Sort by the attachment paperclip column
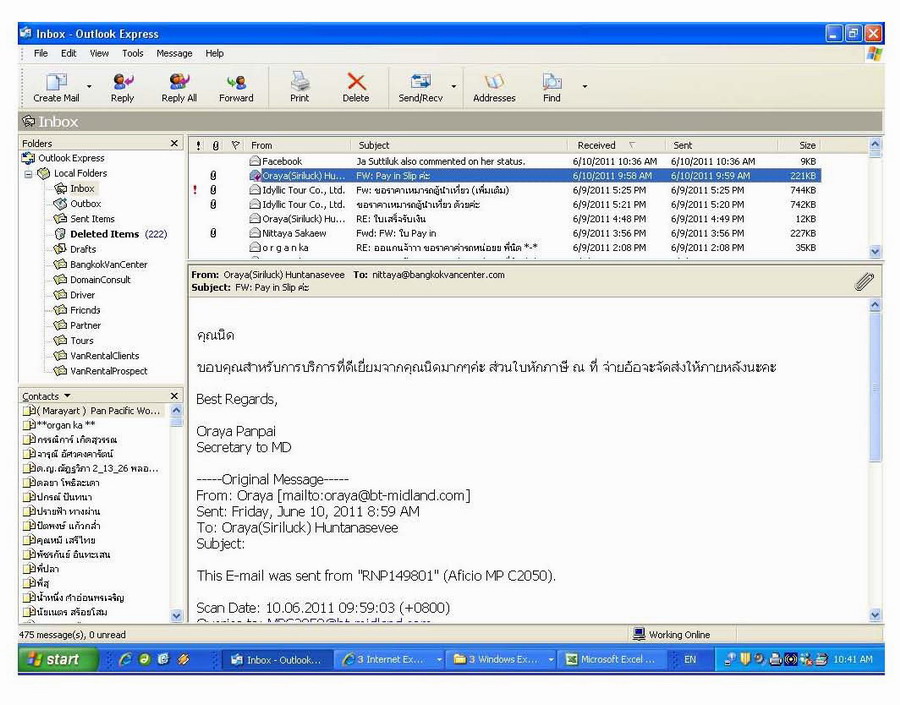 coord(216,145)
